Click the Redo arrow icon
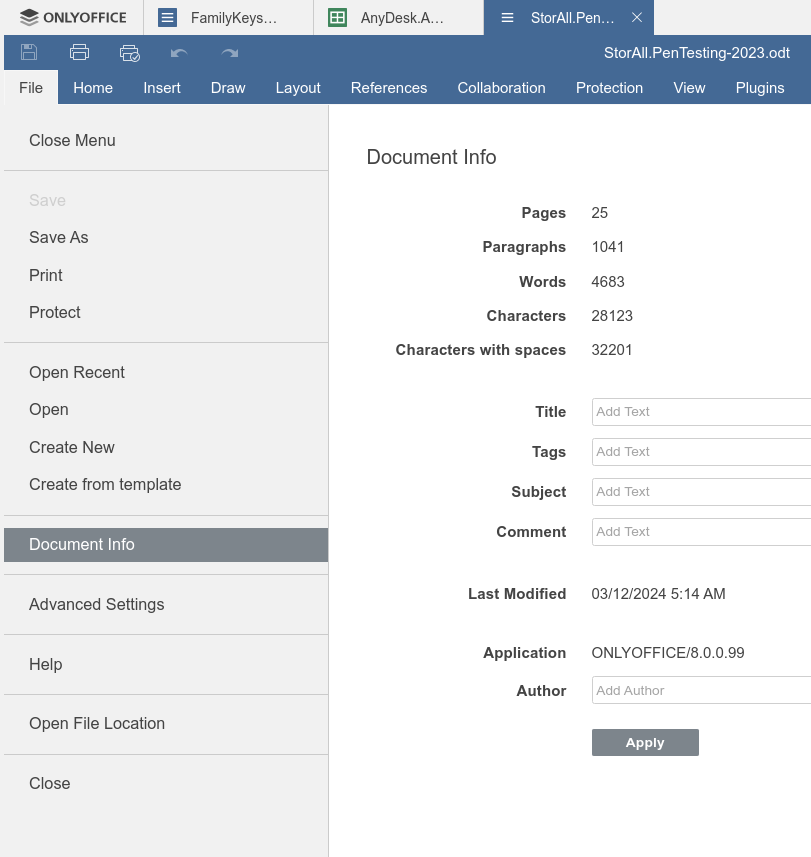This screenshot has width=811, height=857. pos(230,53)
